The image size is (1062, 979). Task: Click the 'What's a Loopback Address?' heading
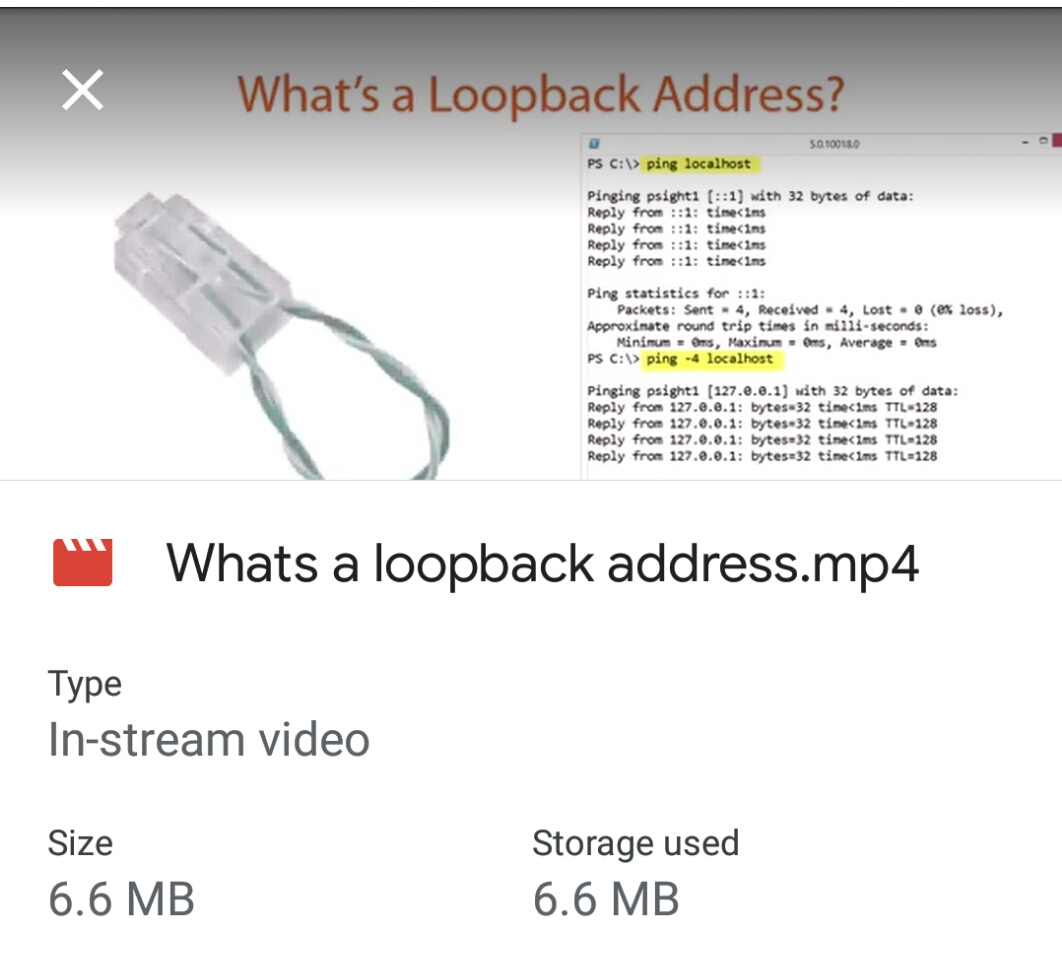coord(540,94)
